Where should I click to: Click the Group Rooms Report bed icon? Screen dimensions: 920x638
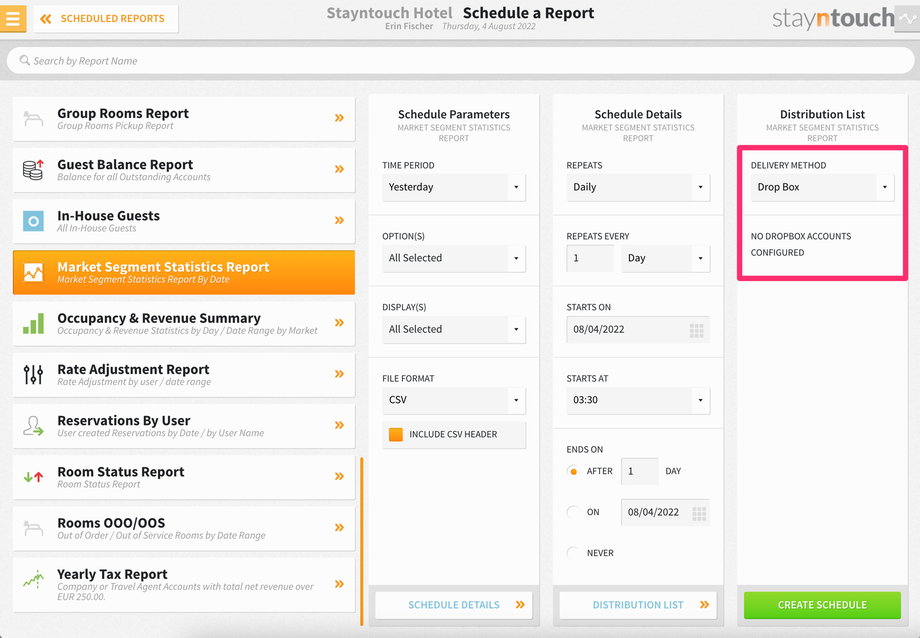click(33, 119)
